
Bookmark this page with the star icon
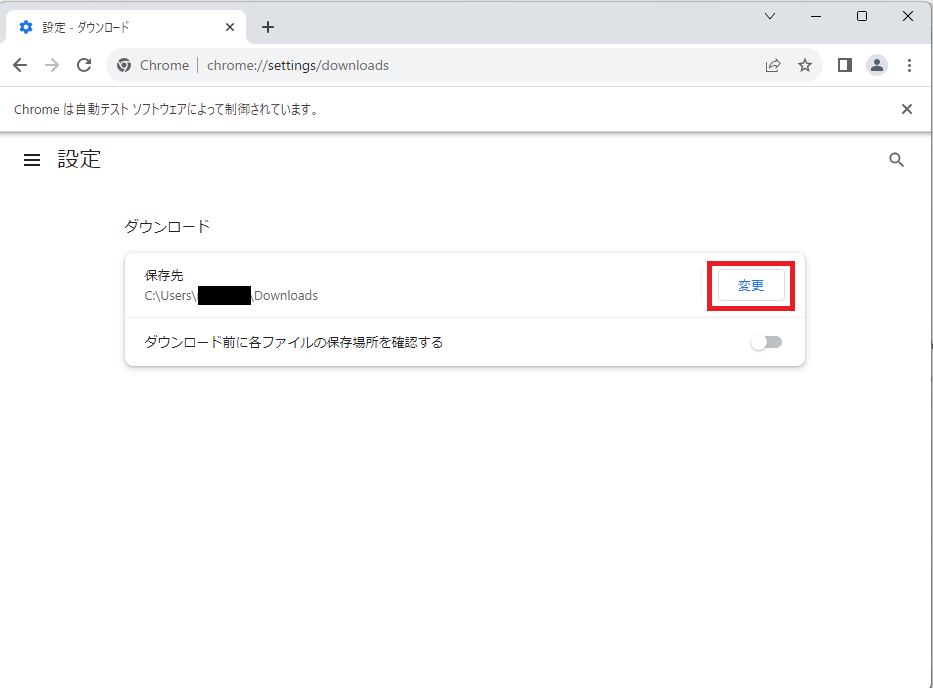tap(804, 65)
